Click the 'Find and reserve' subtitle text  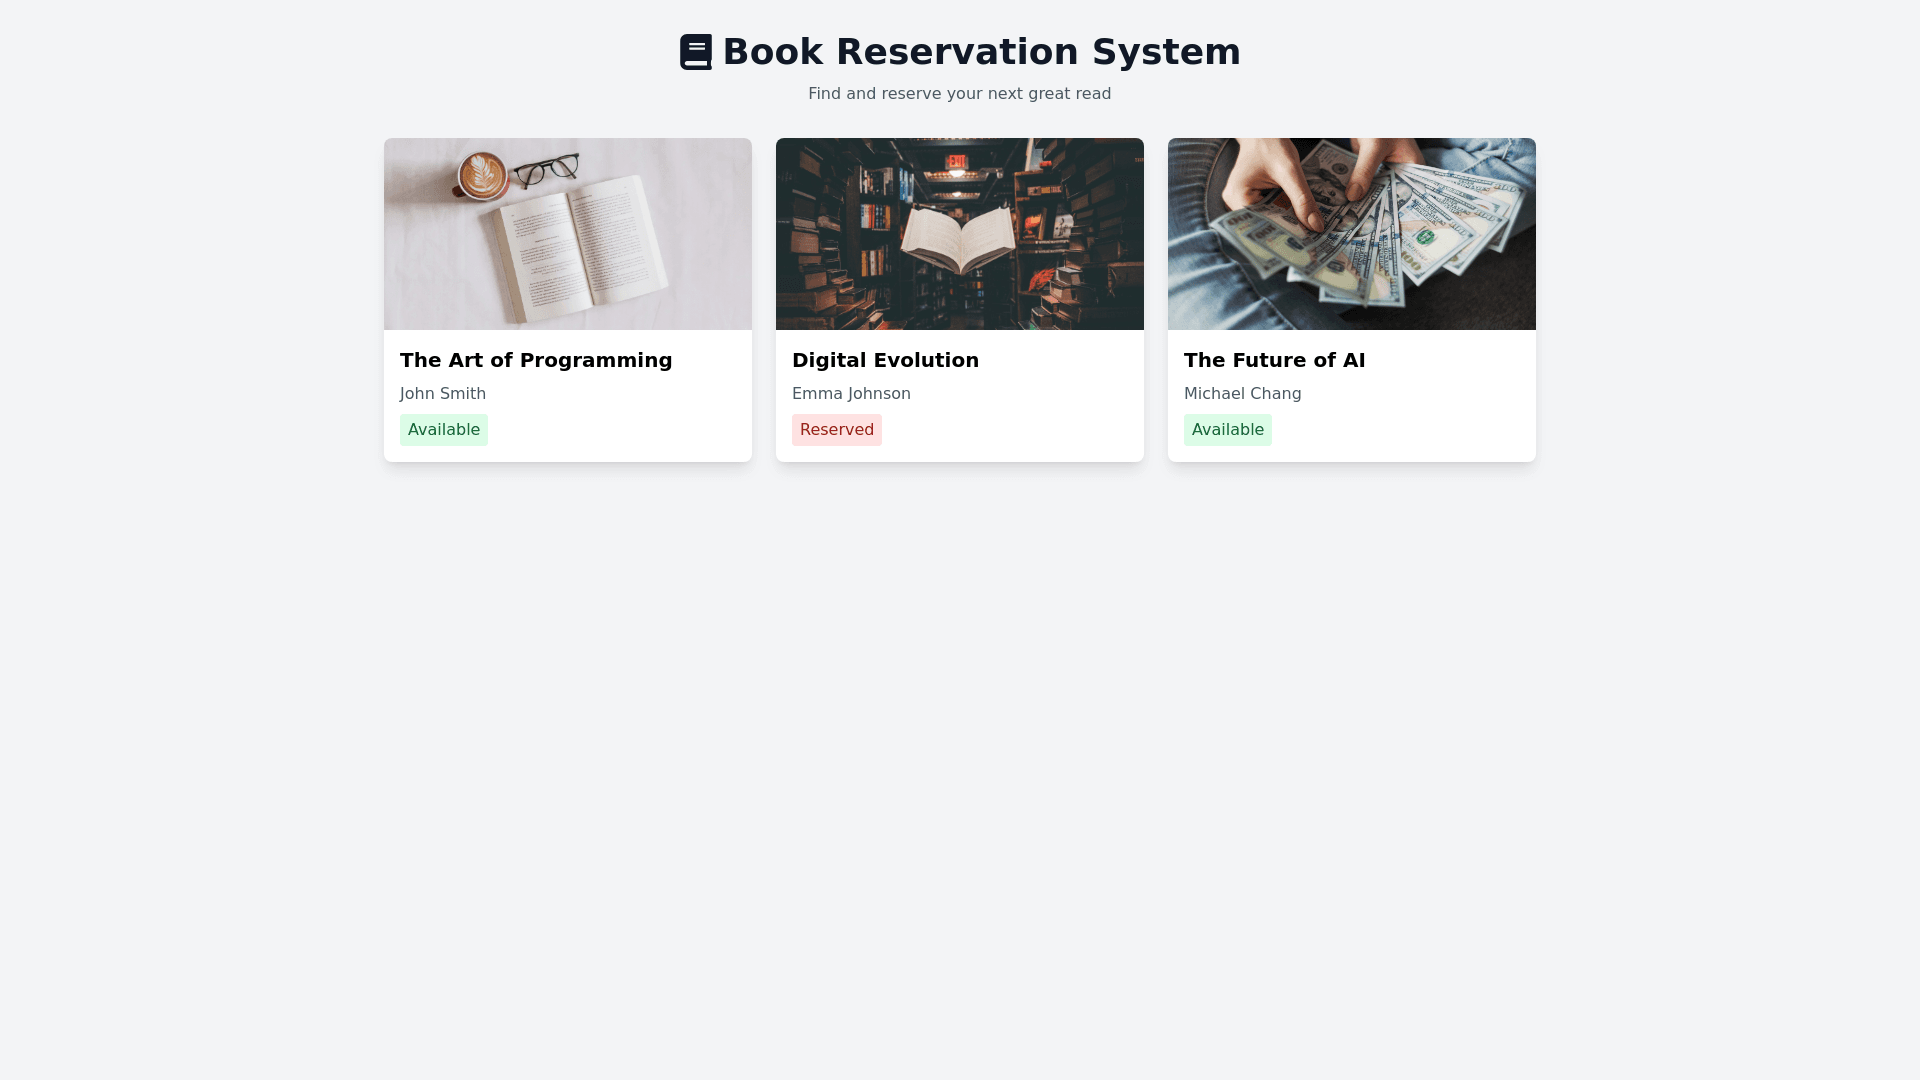click(x=959, y=94)
